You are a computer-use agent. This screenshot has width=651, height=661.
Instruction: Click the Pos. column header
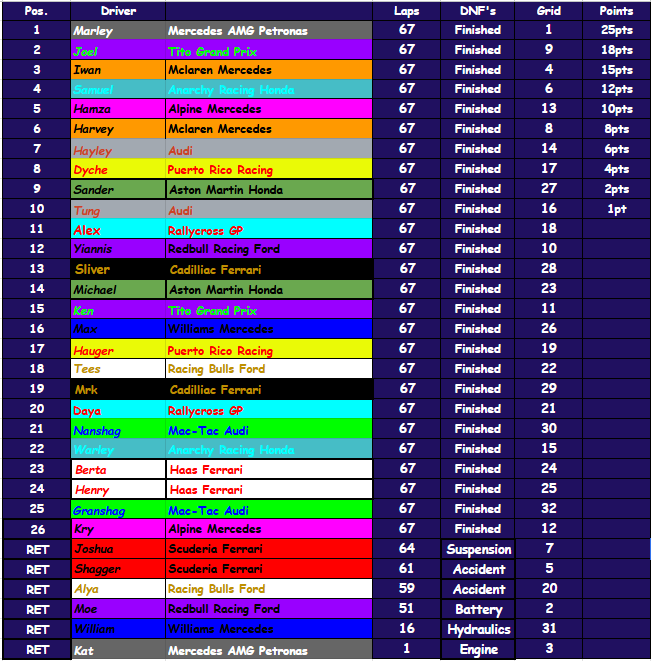click(36, 11)
